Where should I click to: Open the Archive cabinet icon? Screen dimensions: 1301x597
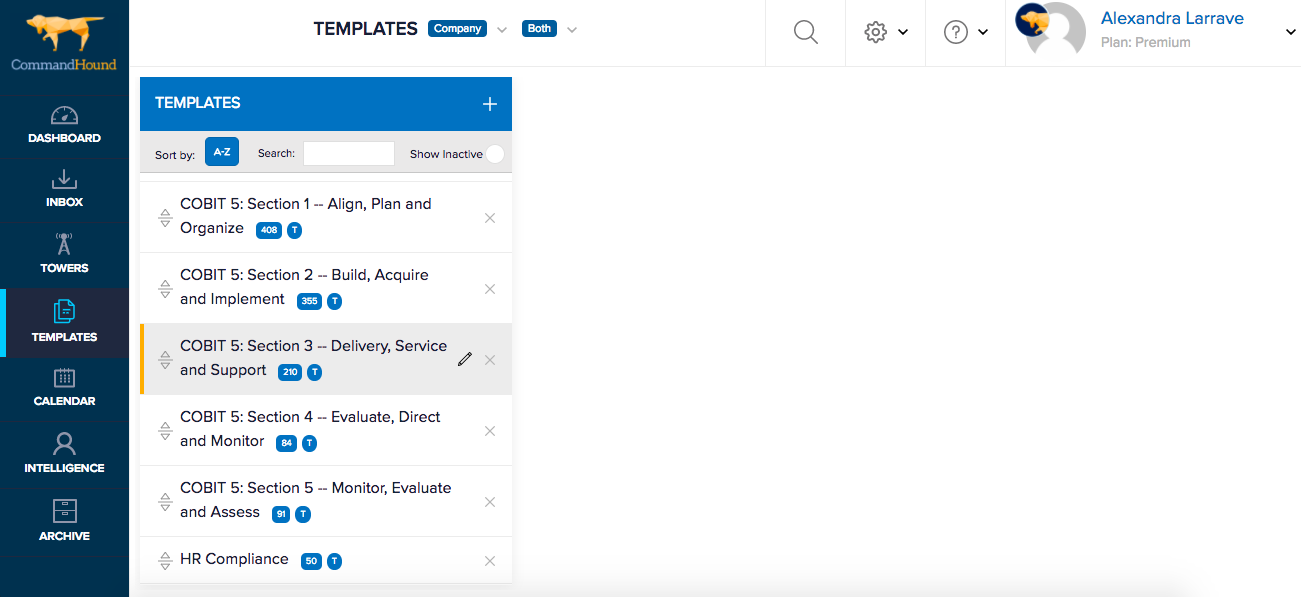pyautogui.click(x=64, y=511)
